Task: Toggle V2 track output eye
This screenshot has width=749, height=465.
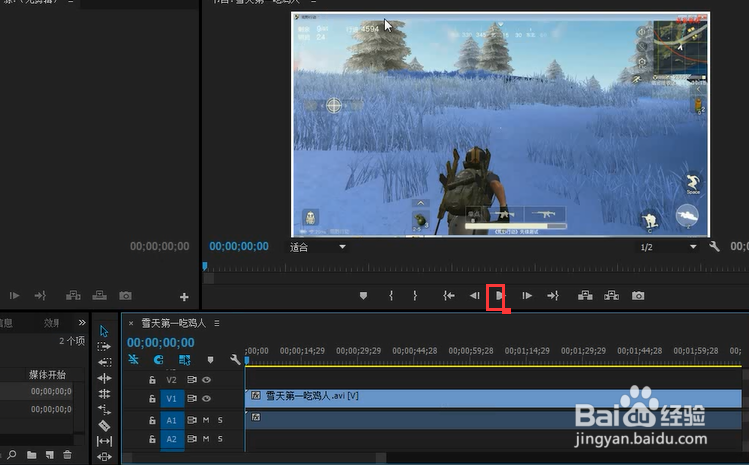Action: 206,380
